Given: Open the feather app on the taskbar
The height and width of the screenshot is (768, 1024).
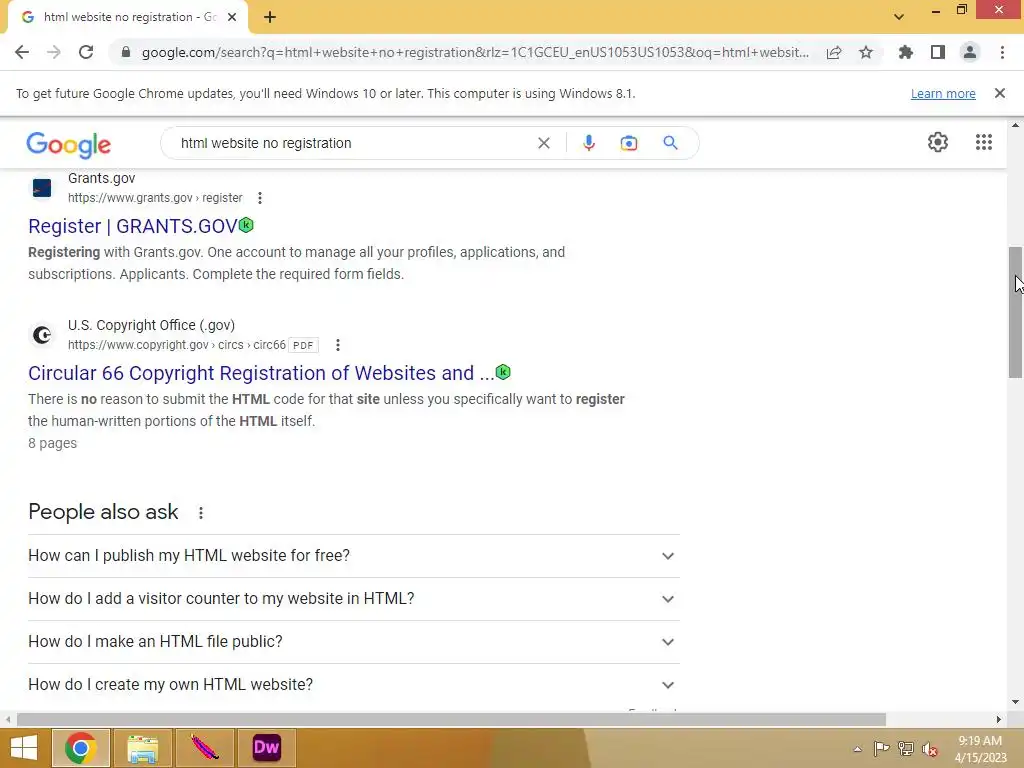Looking at the screenshot, I should point(205,748).
